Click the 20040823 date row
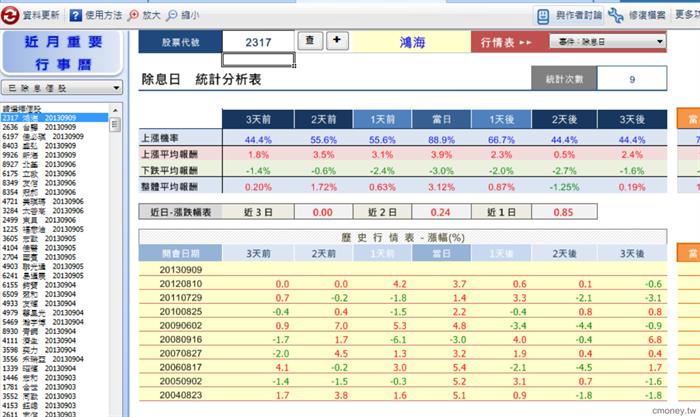The image size is (700, 417). (403, 395)
